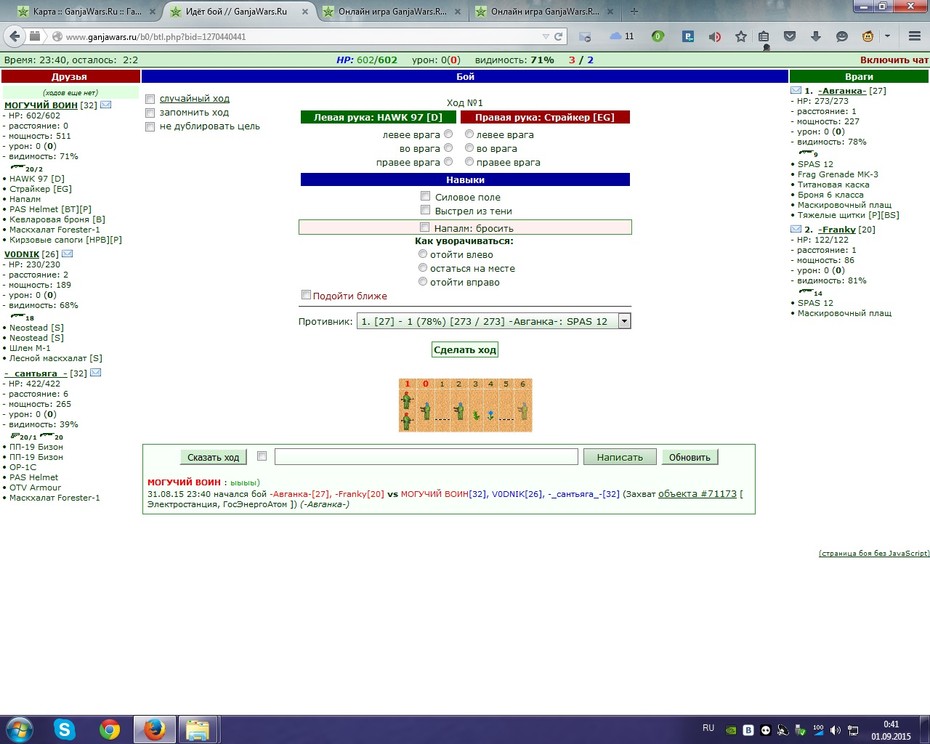Image resolution: width=930 pixels, height=744 pixels.
Task: Open 'V0DNIK' profile link
Action: (x=22, y=254)
